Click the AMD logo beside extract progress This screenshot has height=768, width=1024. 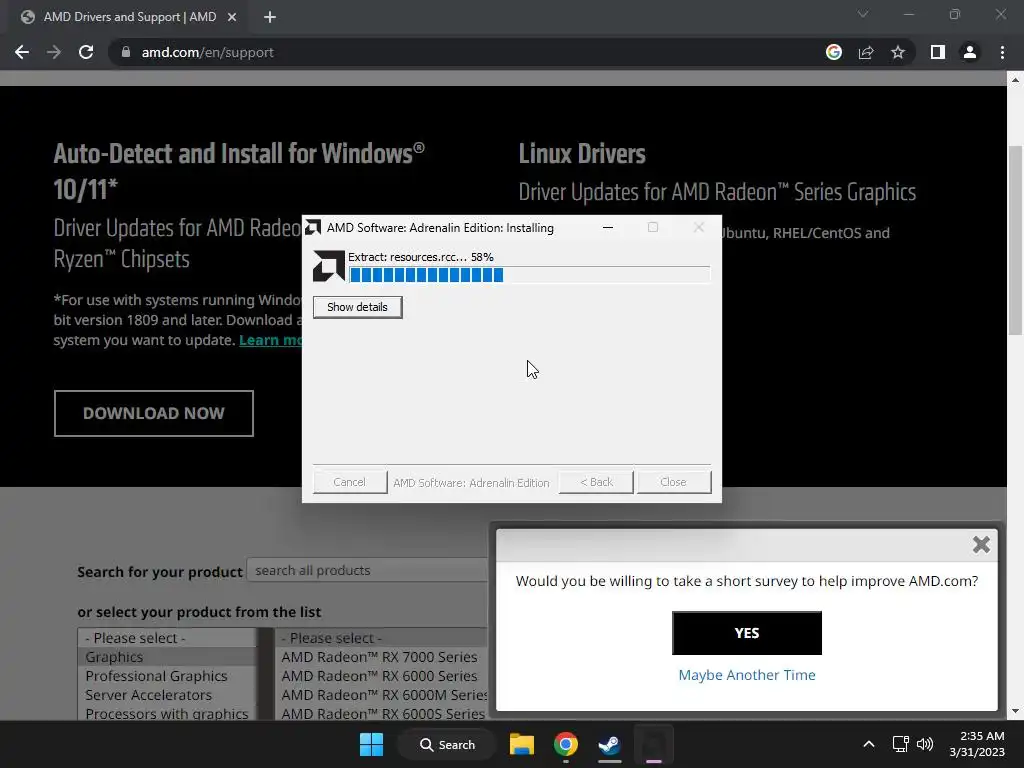328,266
